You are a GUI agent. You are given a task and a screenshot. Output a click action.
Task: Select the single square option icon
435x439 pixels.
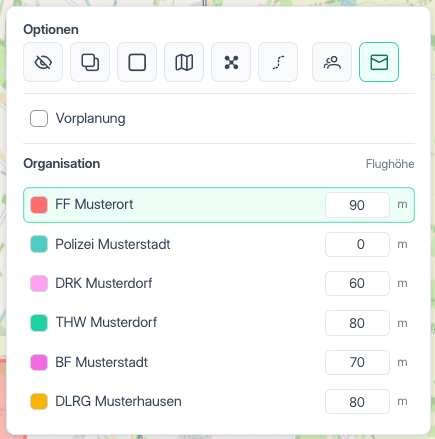pos(137,62)
